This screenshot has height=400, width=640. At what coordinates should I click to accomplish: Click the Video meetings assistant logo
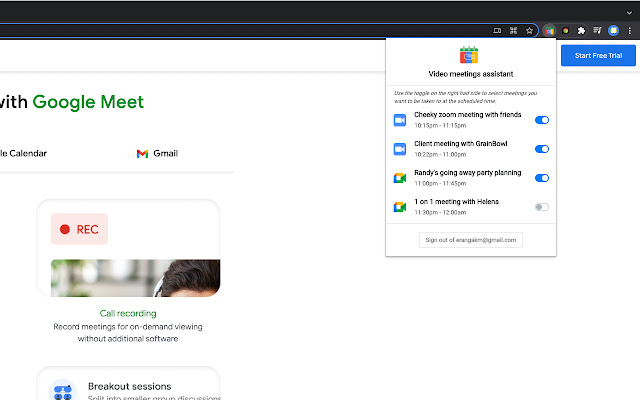[x=469, y=55]
